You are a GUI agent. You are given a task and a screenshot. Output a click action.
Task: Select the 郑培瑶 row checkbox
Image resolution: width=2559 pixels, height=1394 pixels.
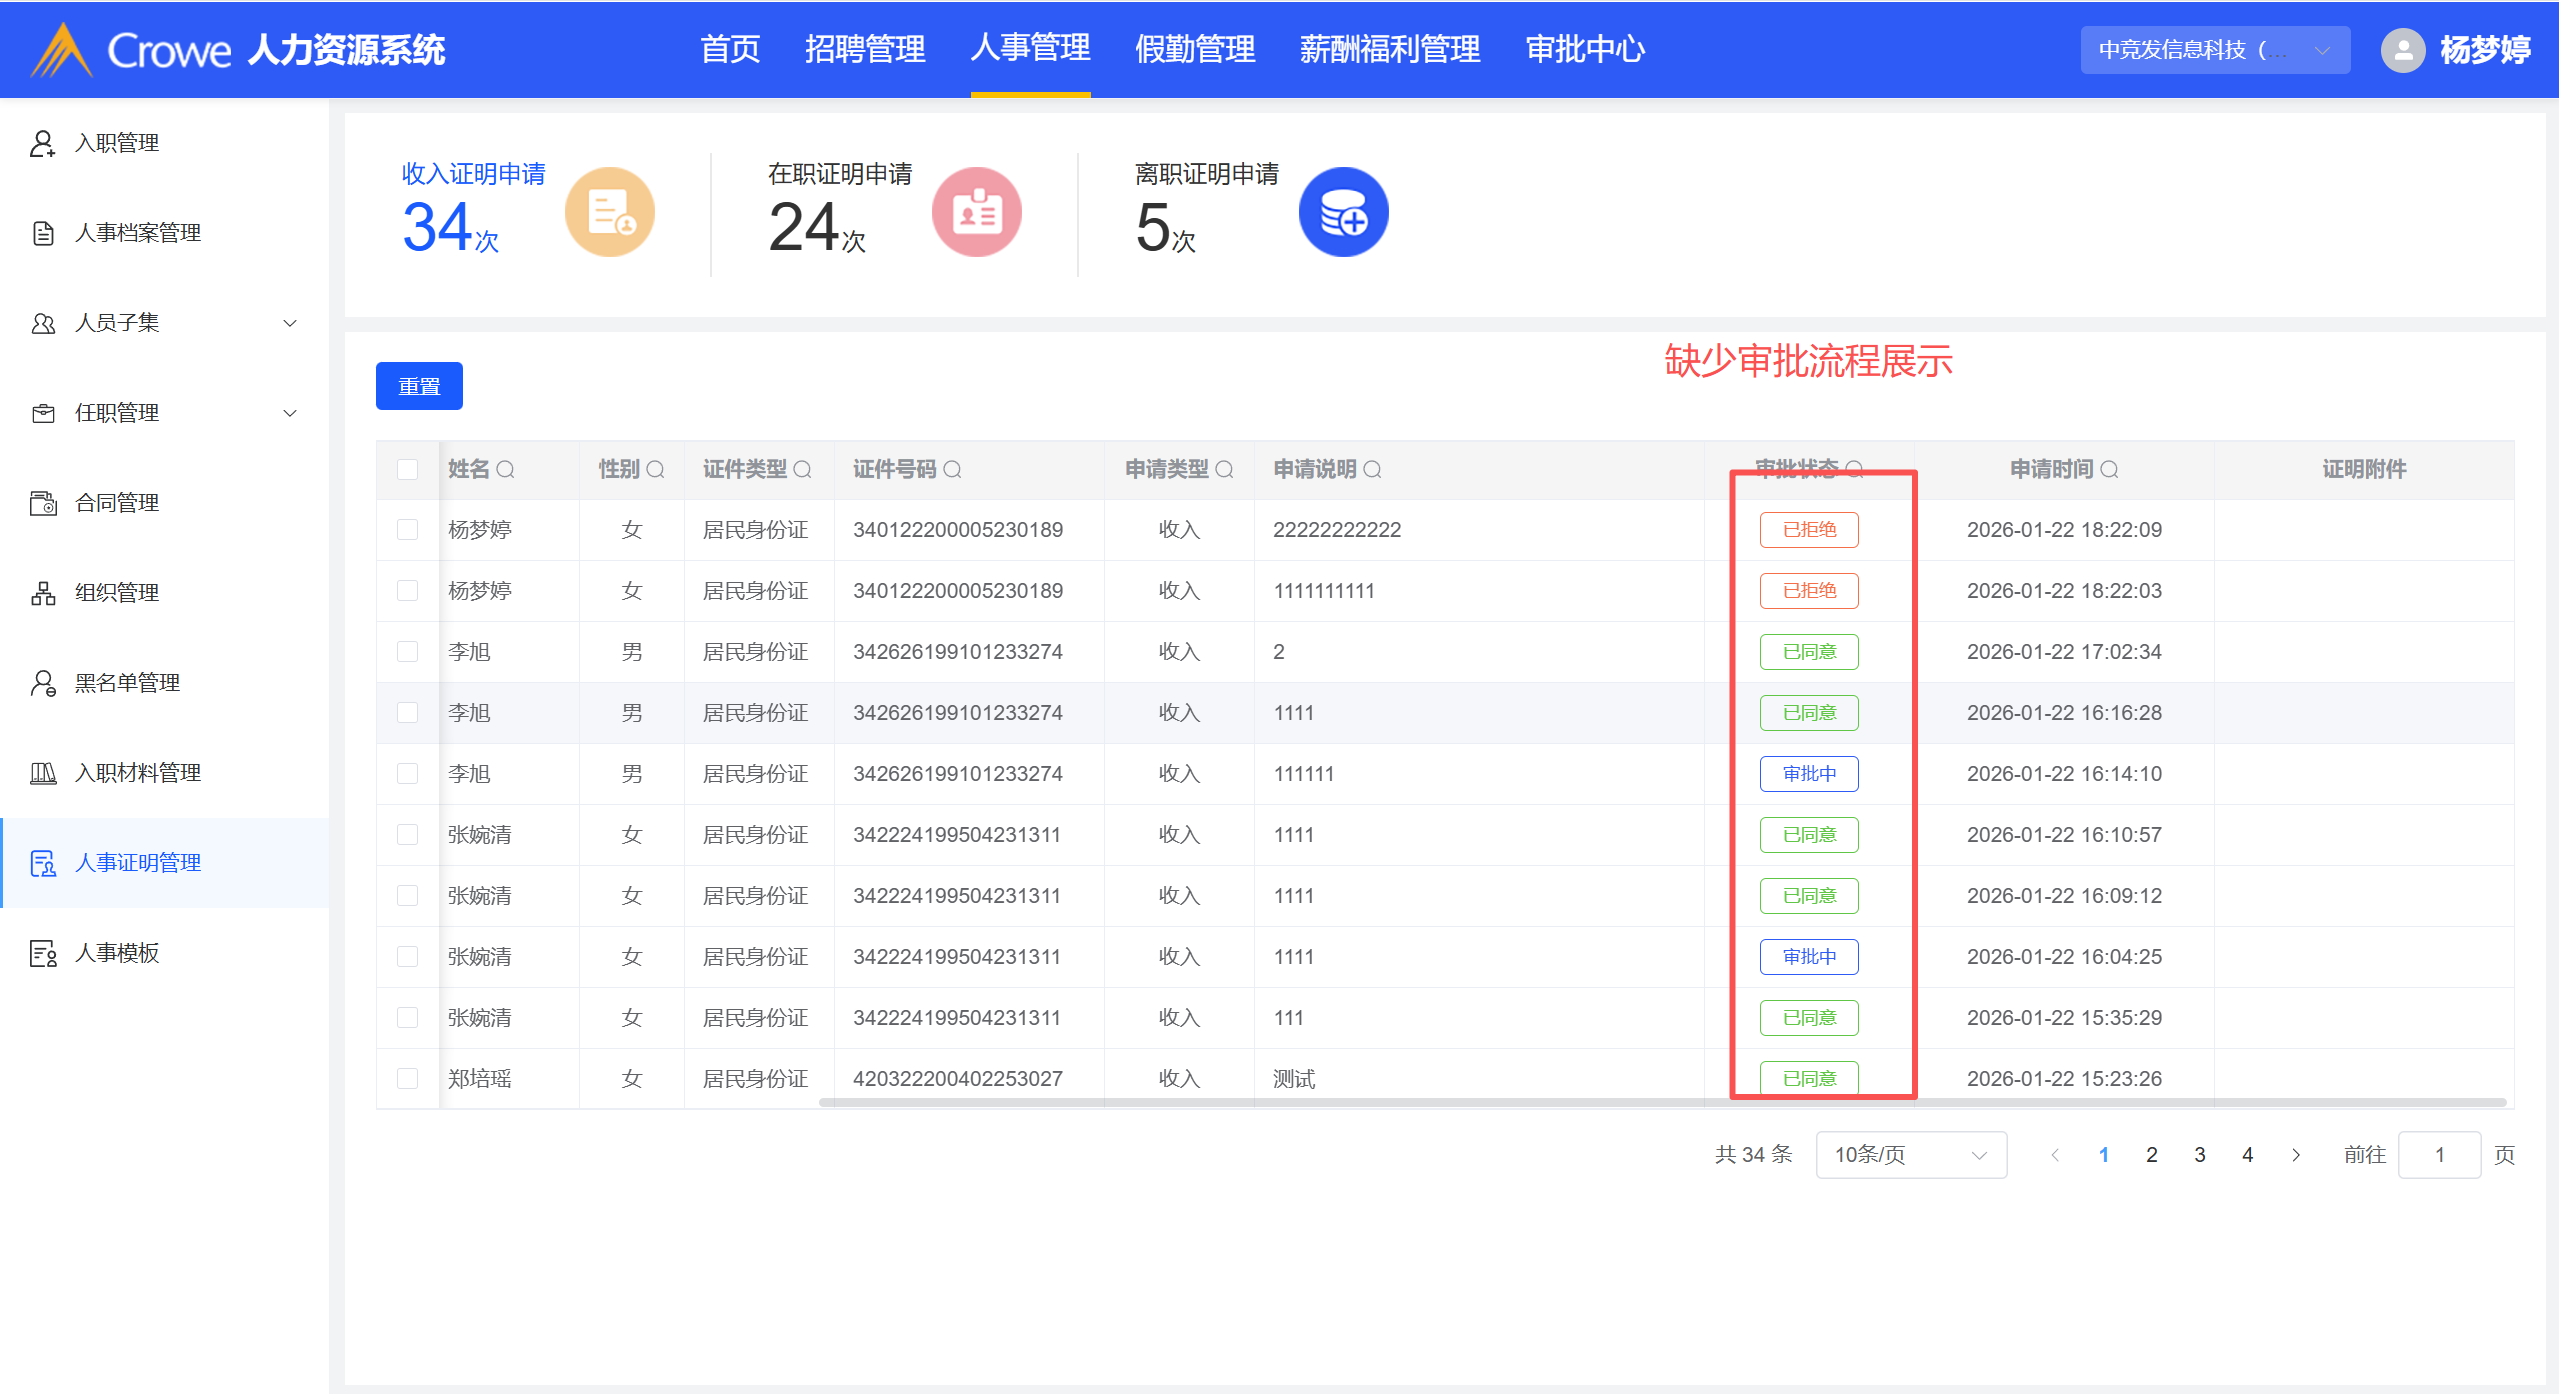tap(407, 1079)
